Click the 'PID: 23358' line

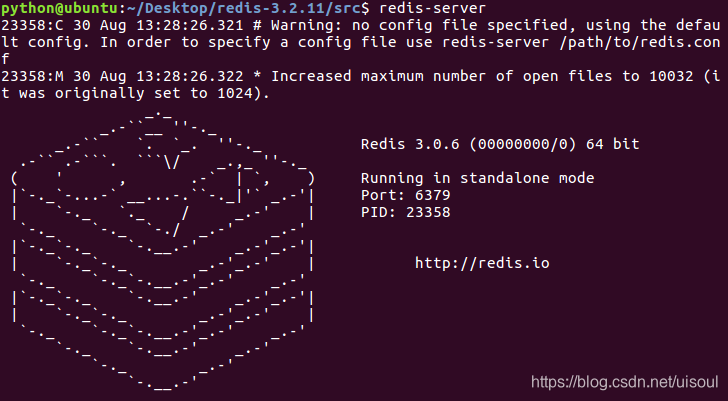405,212
